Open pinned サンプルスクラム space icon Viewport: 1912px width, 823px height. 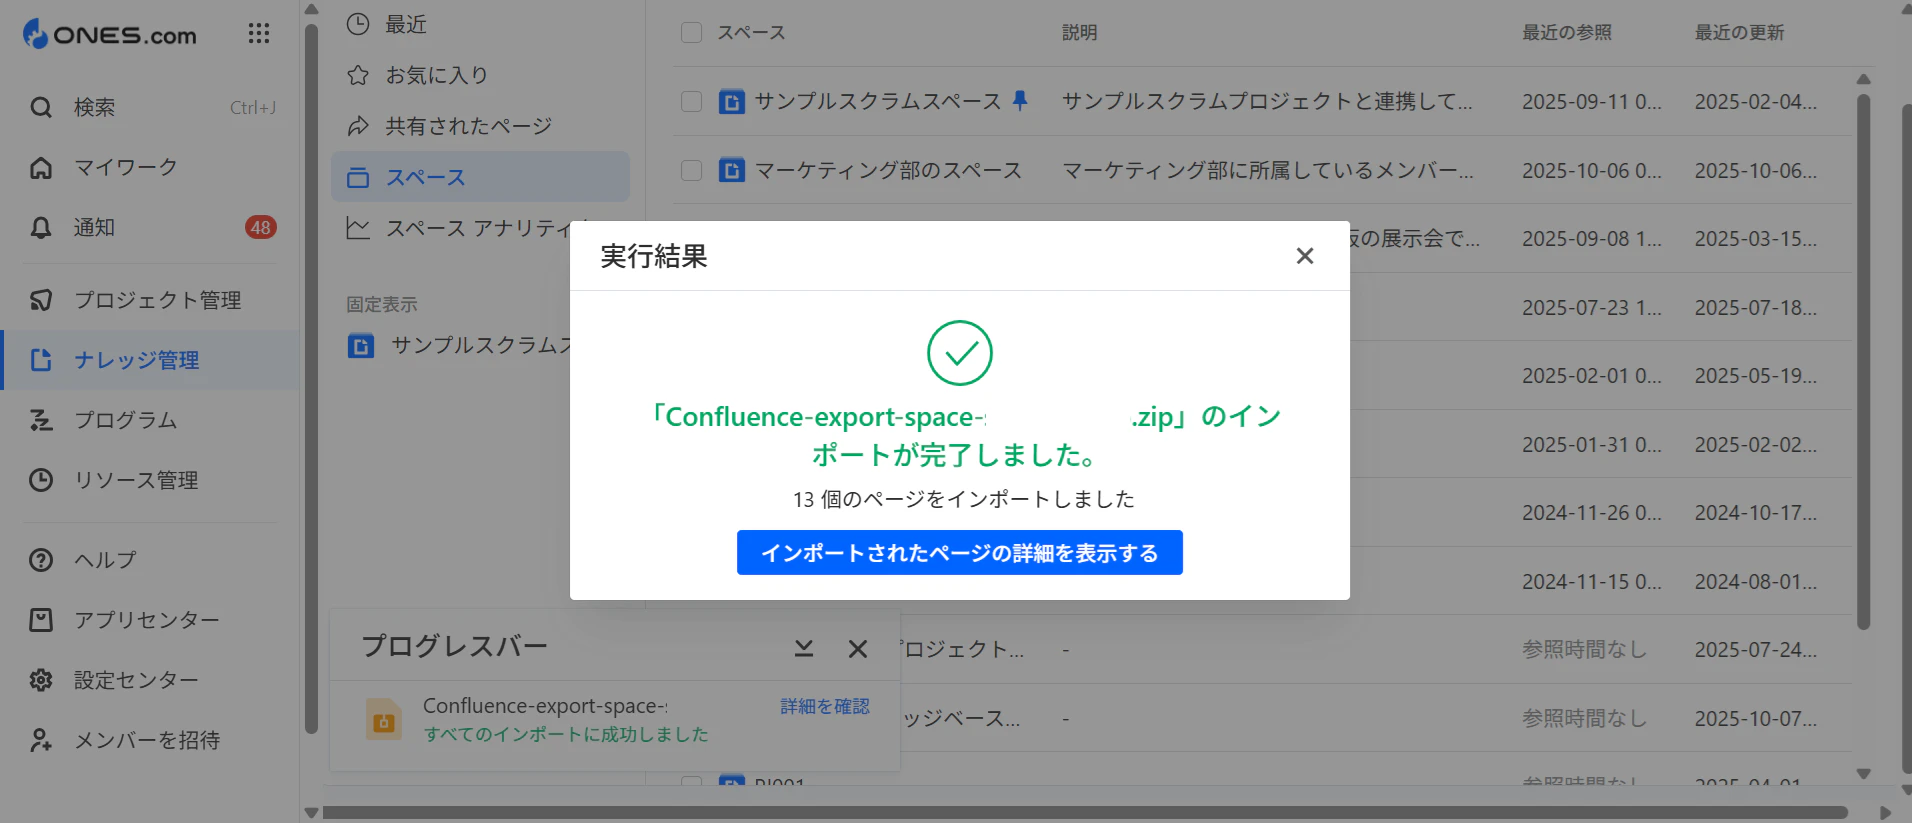(x=361, y=346)
